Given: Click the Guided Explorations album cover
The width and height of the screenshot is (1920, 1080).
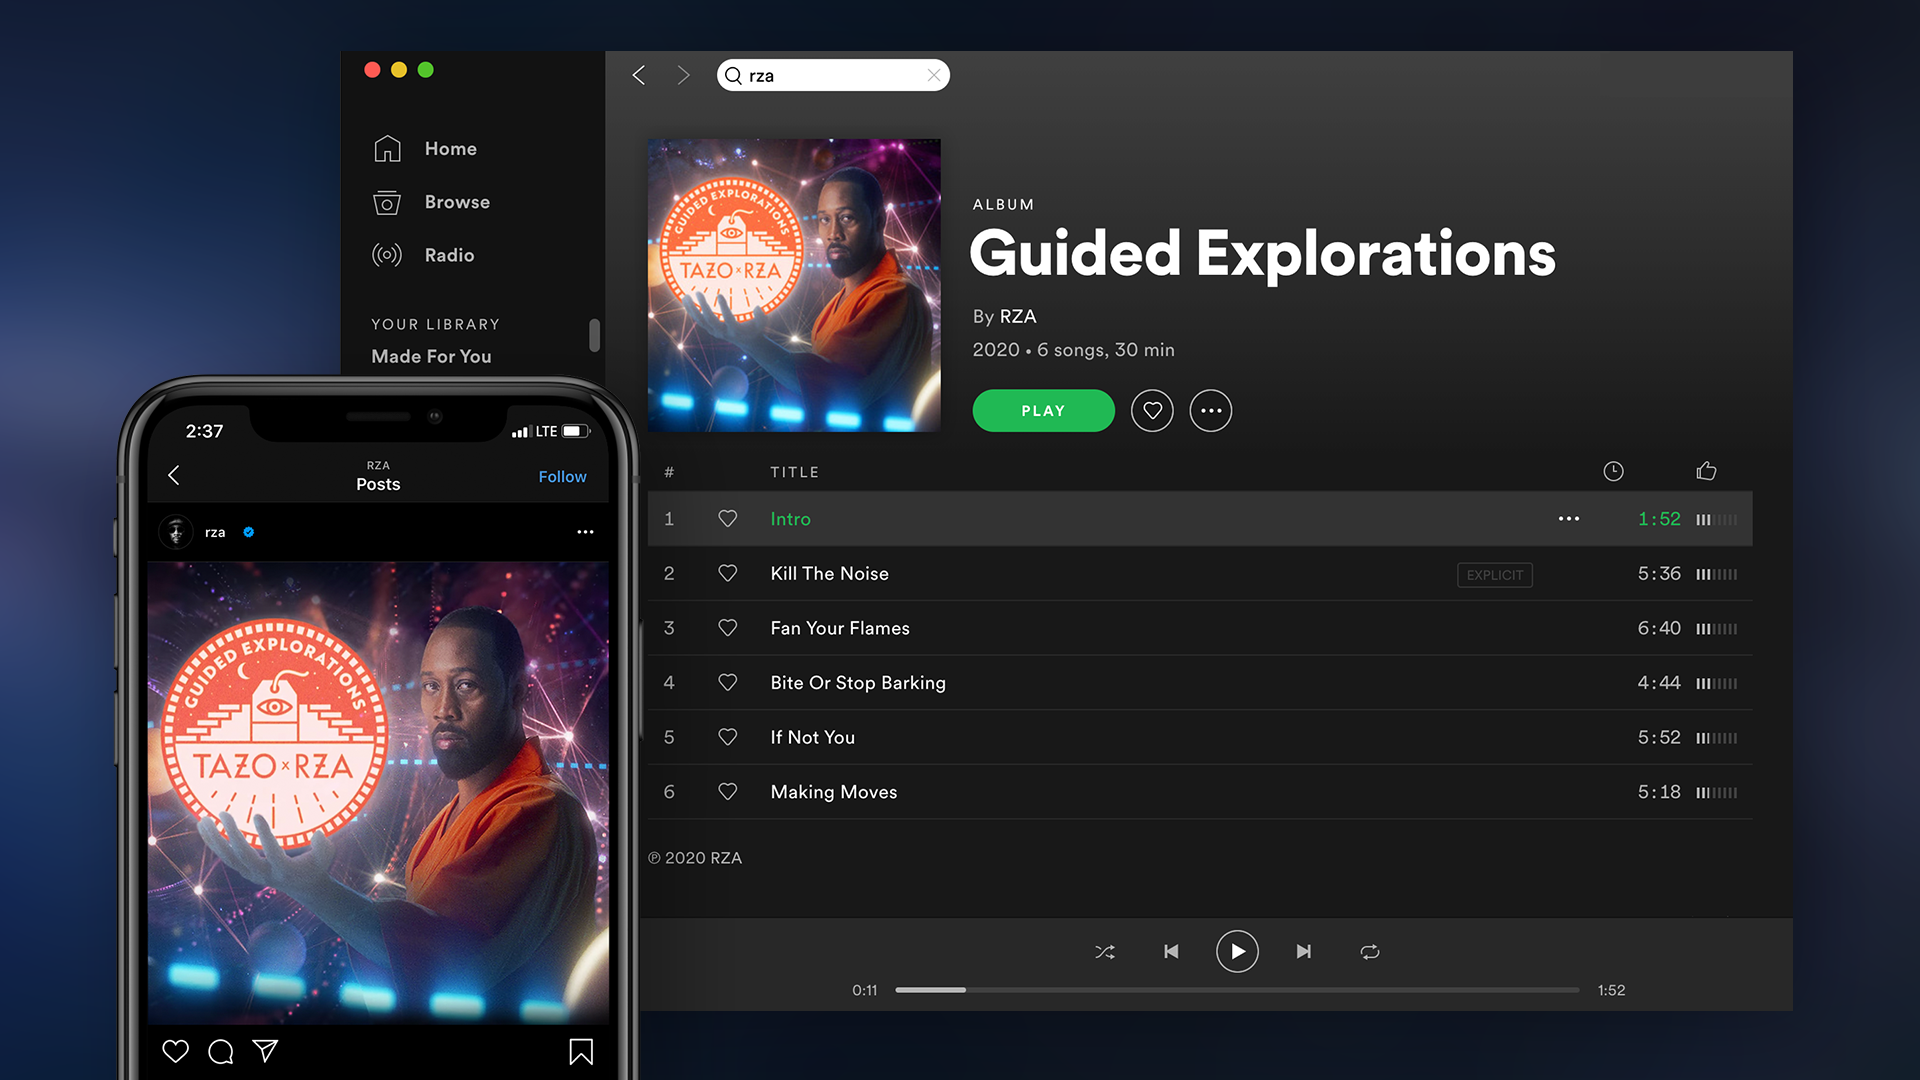Looking at the screenshot, I should pyautogui.click(x=794, y=285).
